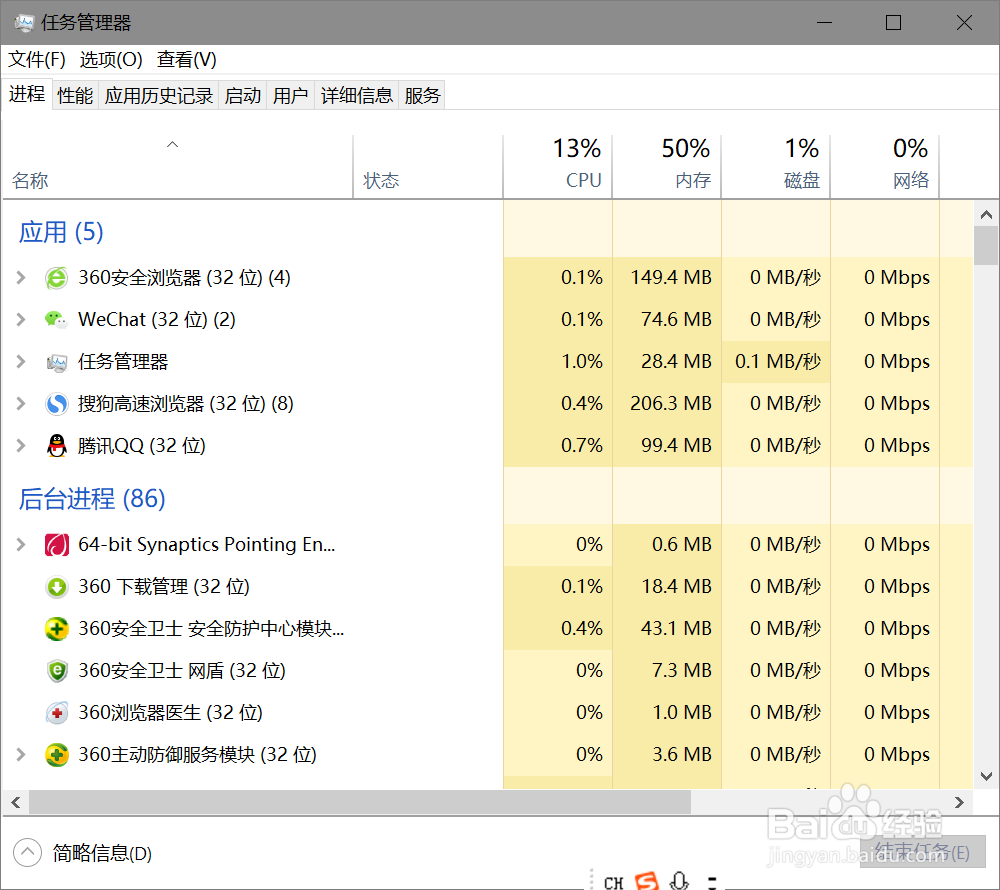Click the 360主动防御服务模块 icon

point(56,755)
